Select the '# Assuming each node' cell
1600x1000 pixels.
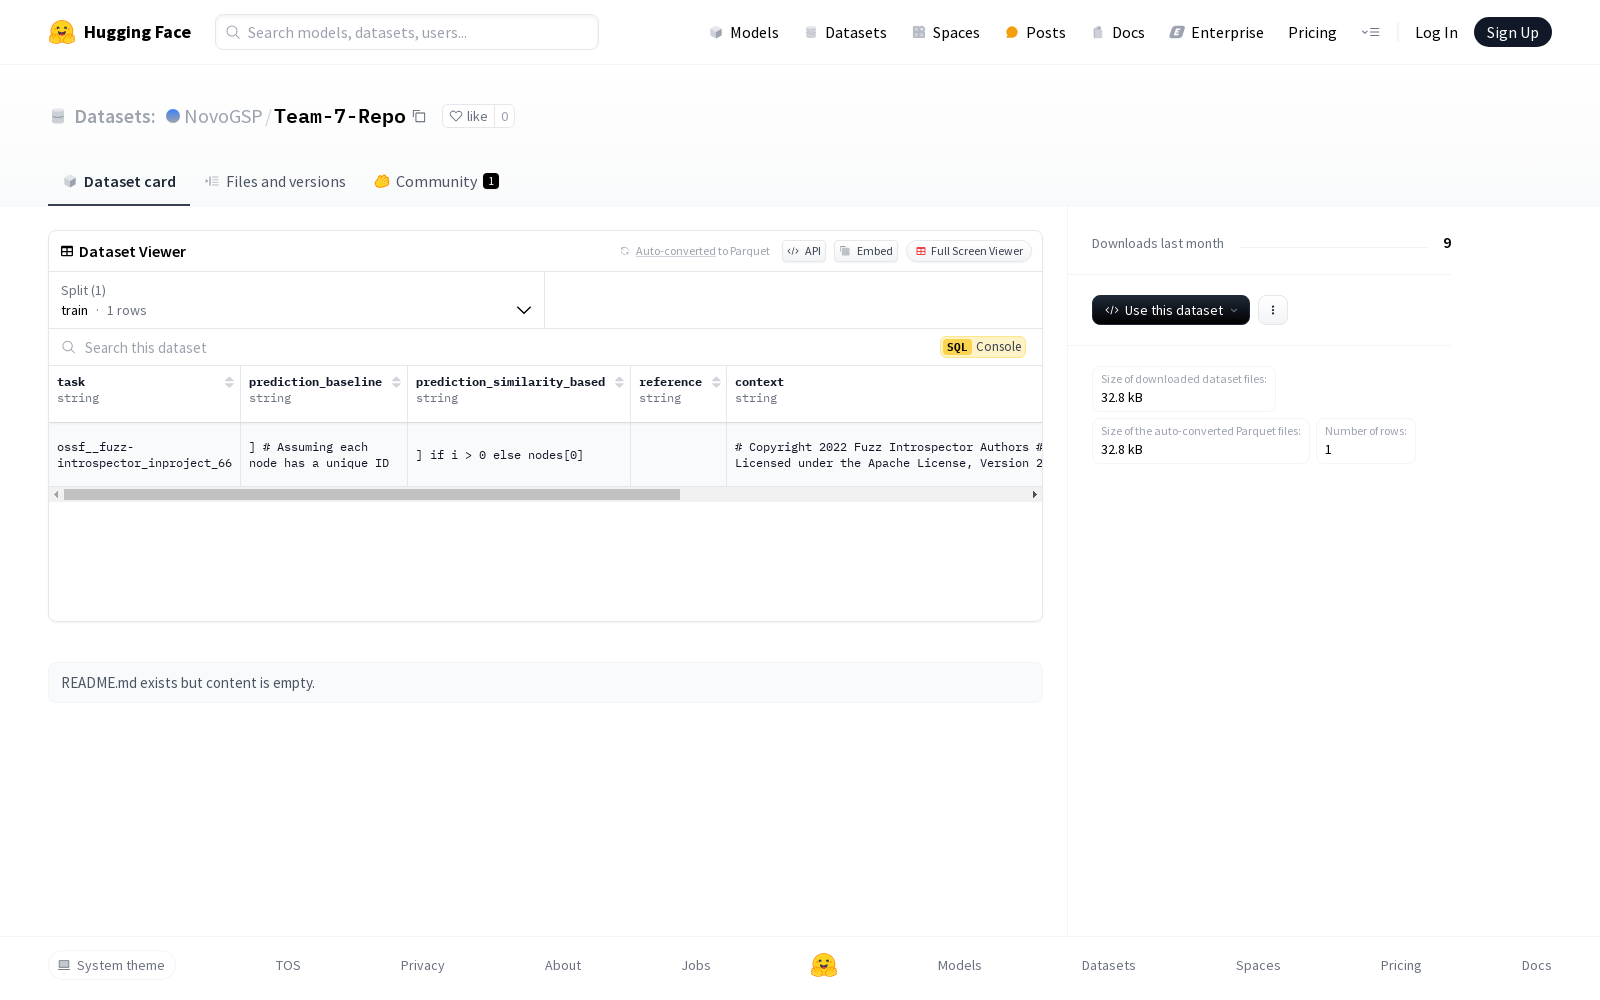coord(324,455)
